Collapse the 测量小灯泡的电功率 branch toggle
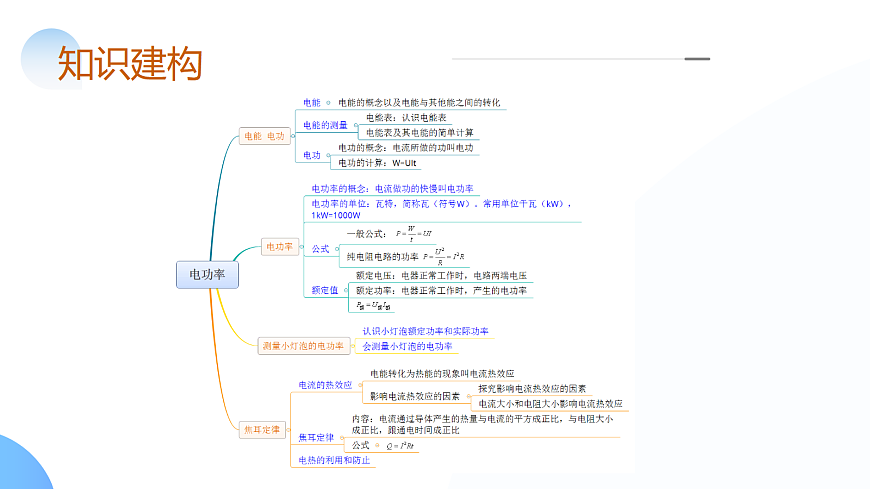 [353, 346]
